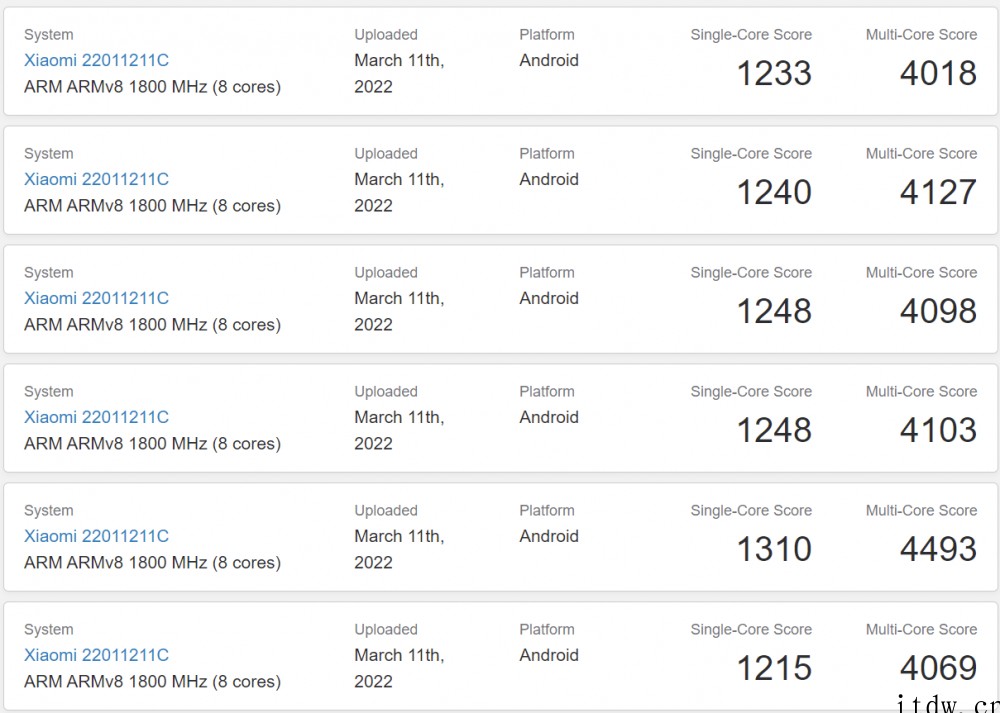The width and height of the screenshot is (1000, 713).
Task: Click the single-core score 1310
Action: pyautogui.click(x=774, y=549)
